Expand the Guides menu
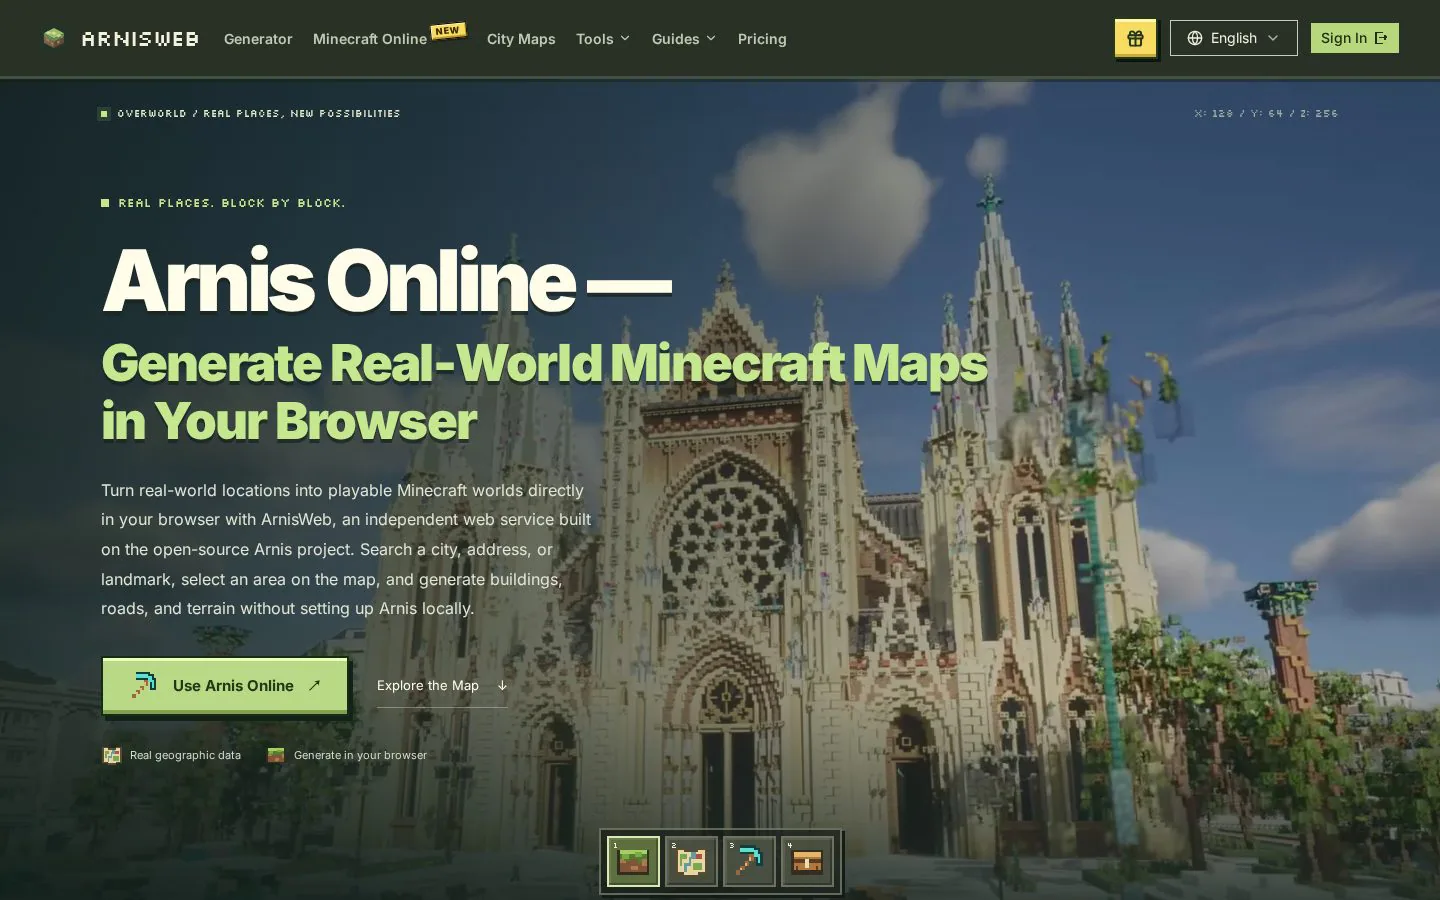 click(684, 39)
